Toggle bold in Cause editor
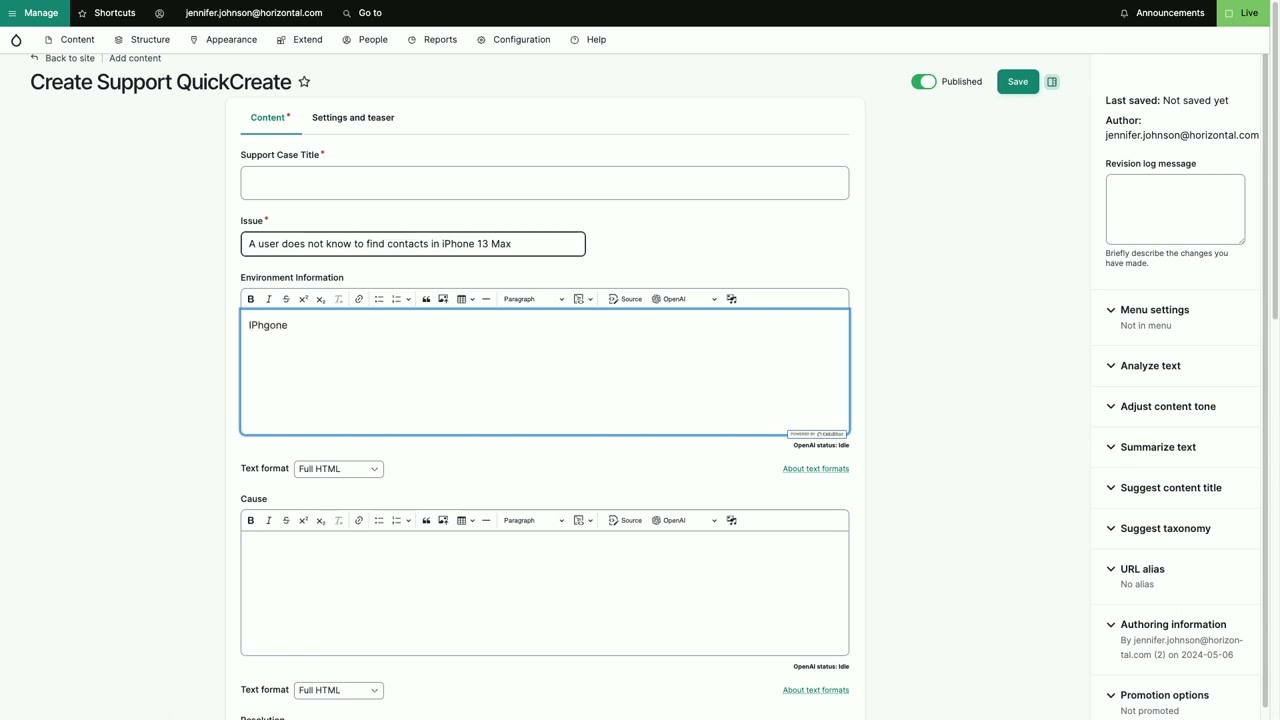Image resolution: width=1280 pixels, height=720 pixels. (251, 520)
